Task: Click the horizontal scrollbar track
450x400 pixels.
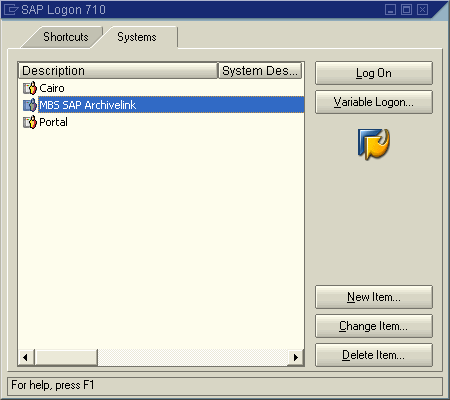Action: point(193,357)
